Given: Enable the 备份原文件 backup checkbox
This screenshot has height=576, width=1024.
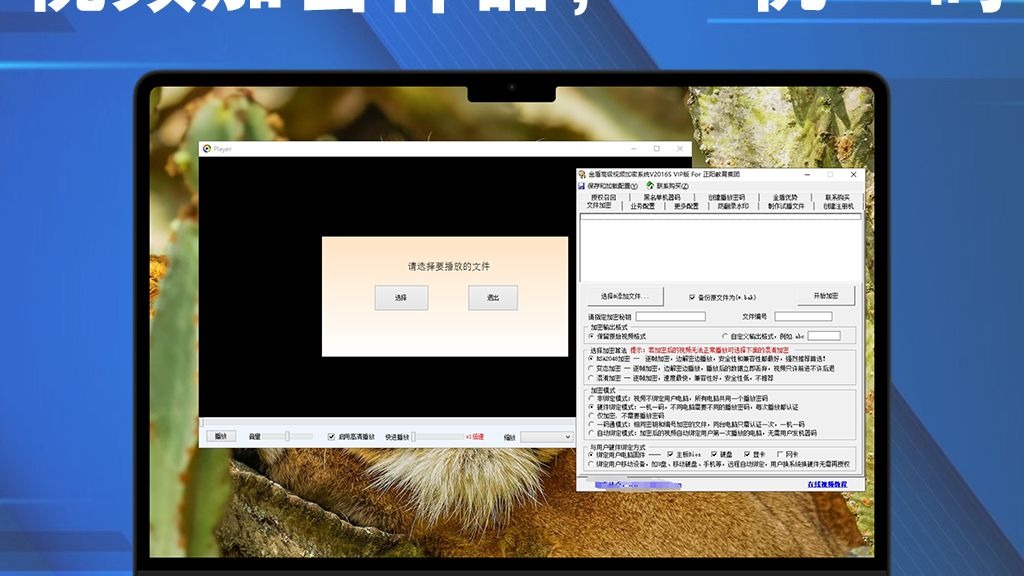Looking at the screenshot, I should [x=691, y=296].
